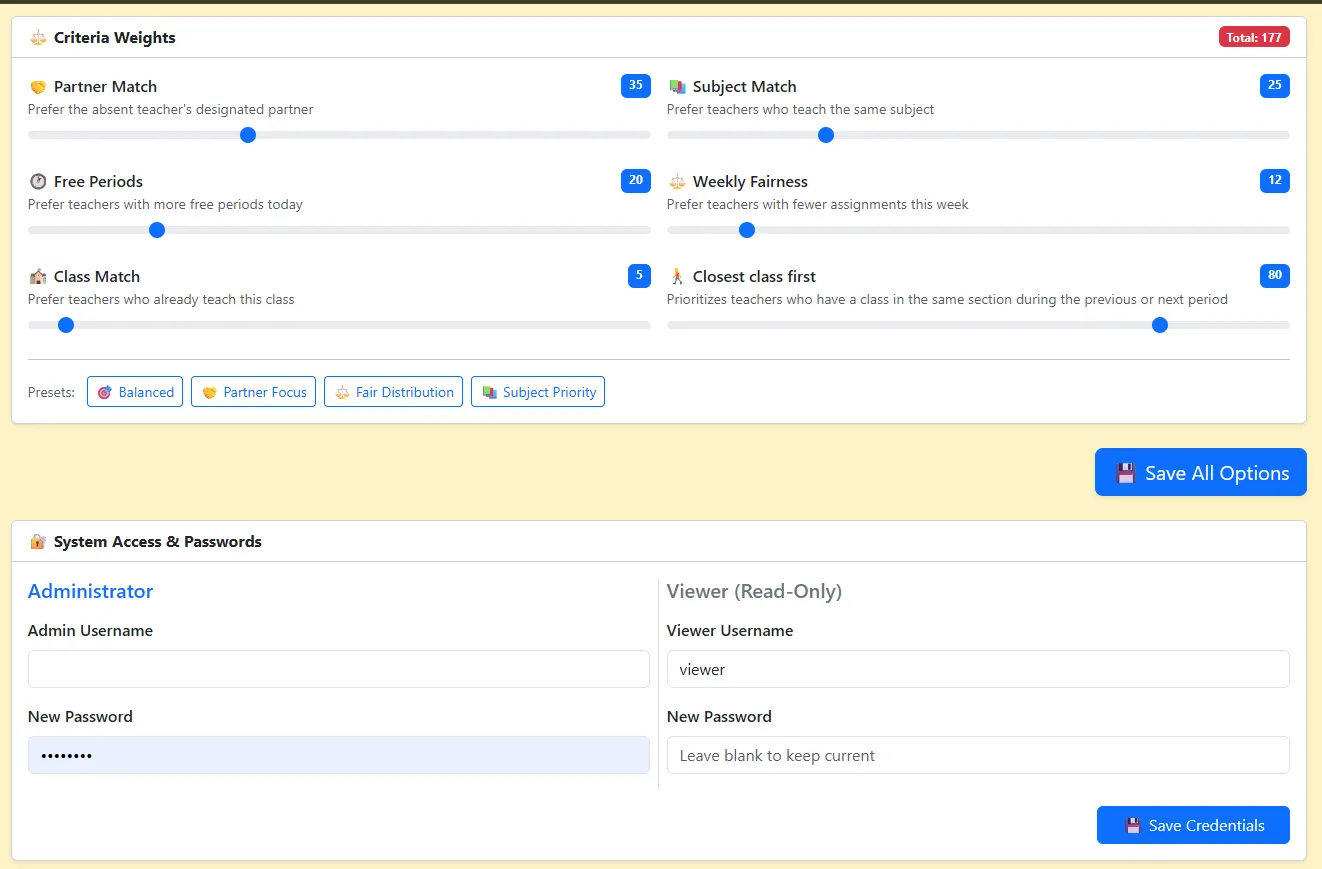Image resolution: width=1322 pixels, height=869 pixels.
Task: Move the Weekly Fairness slider handle
Action: click(x=746, y=230)
